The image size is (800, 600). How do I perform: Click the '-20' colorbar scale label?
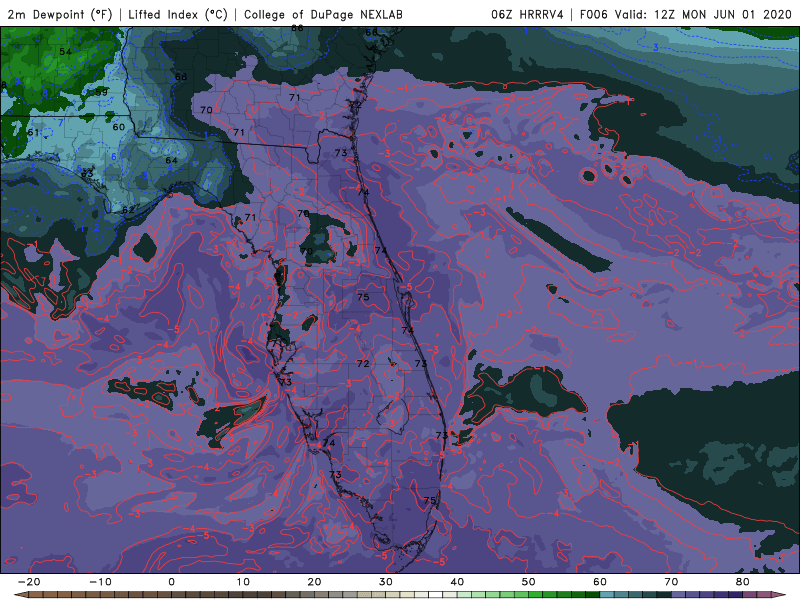click(x=29, y=582)
